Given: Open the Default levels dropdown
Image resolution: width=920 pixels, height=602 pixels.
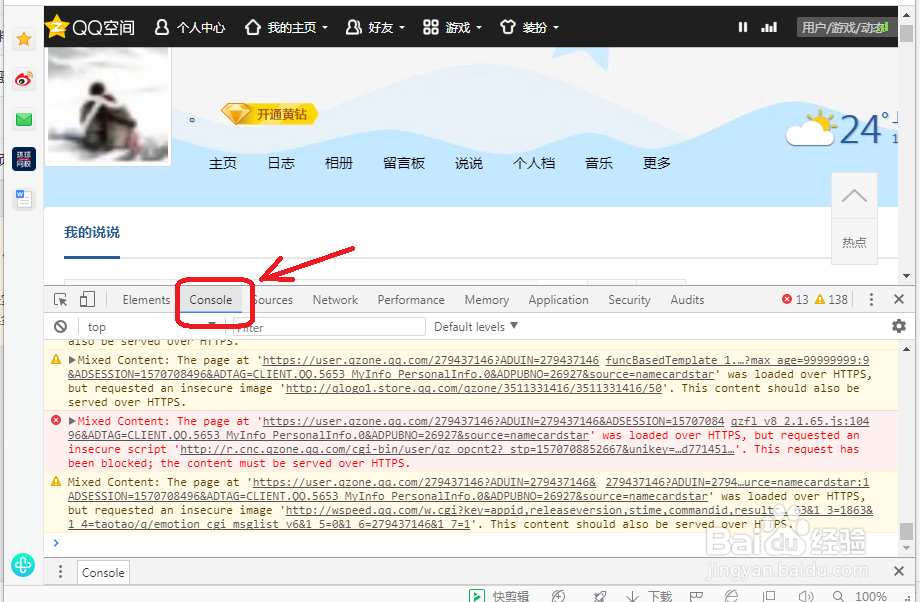Looking at the screenshot, I should (x=476, y=326).
